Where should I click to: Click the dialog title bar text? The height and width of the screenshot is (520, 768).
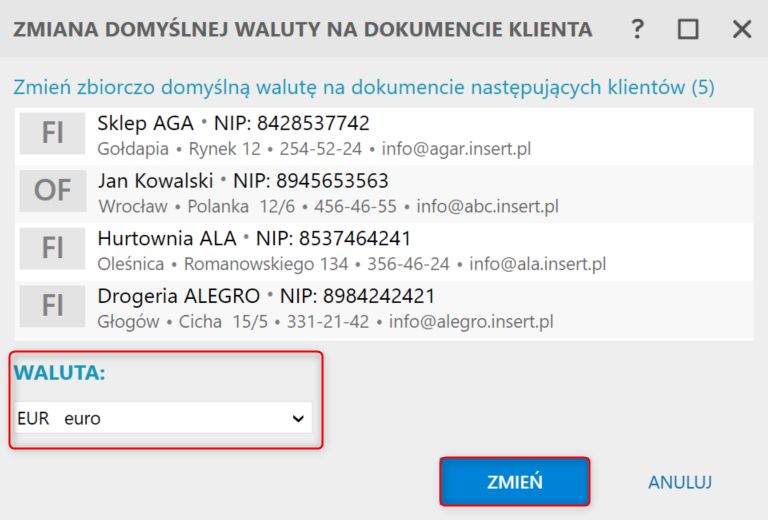[x=302, y=30]
